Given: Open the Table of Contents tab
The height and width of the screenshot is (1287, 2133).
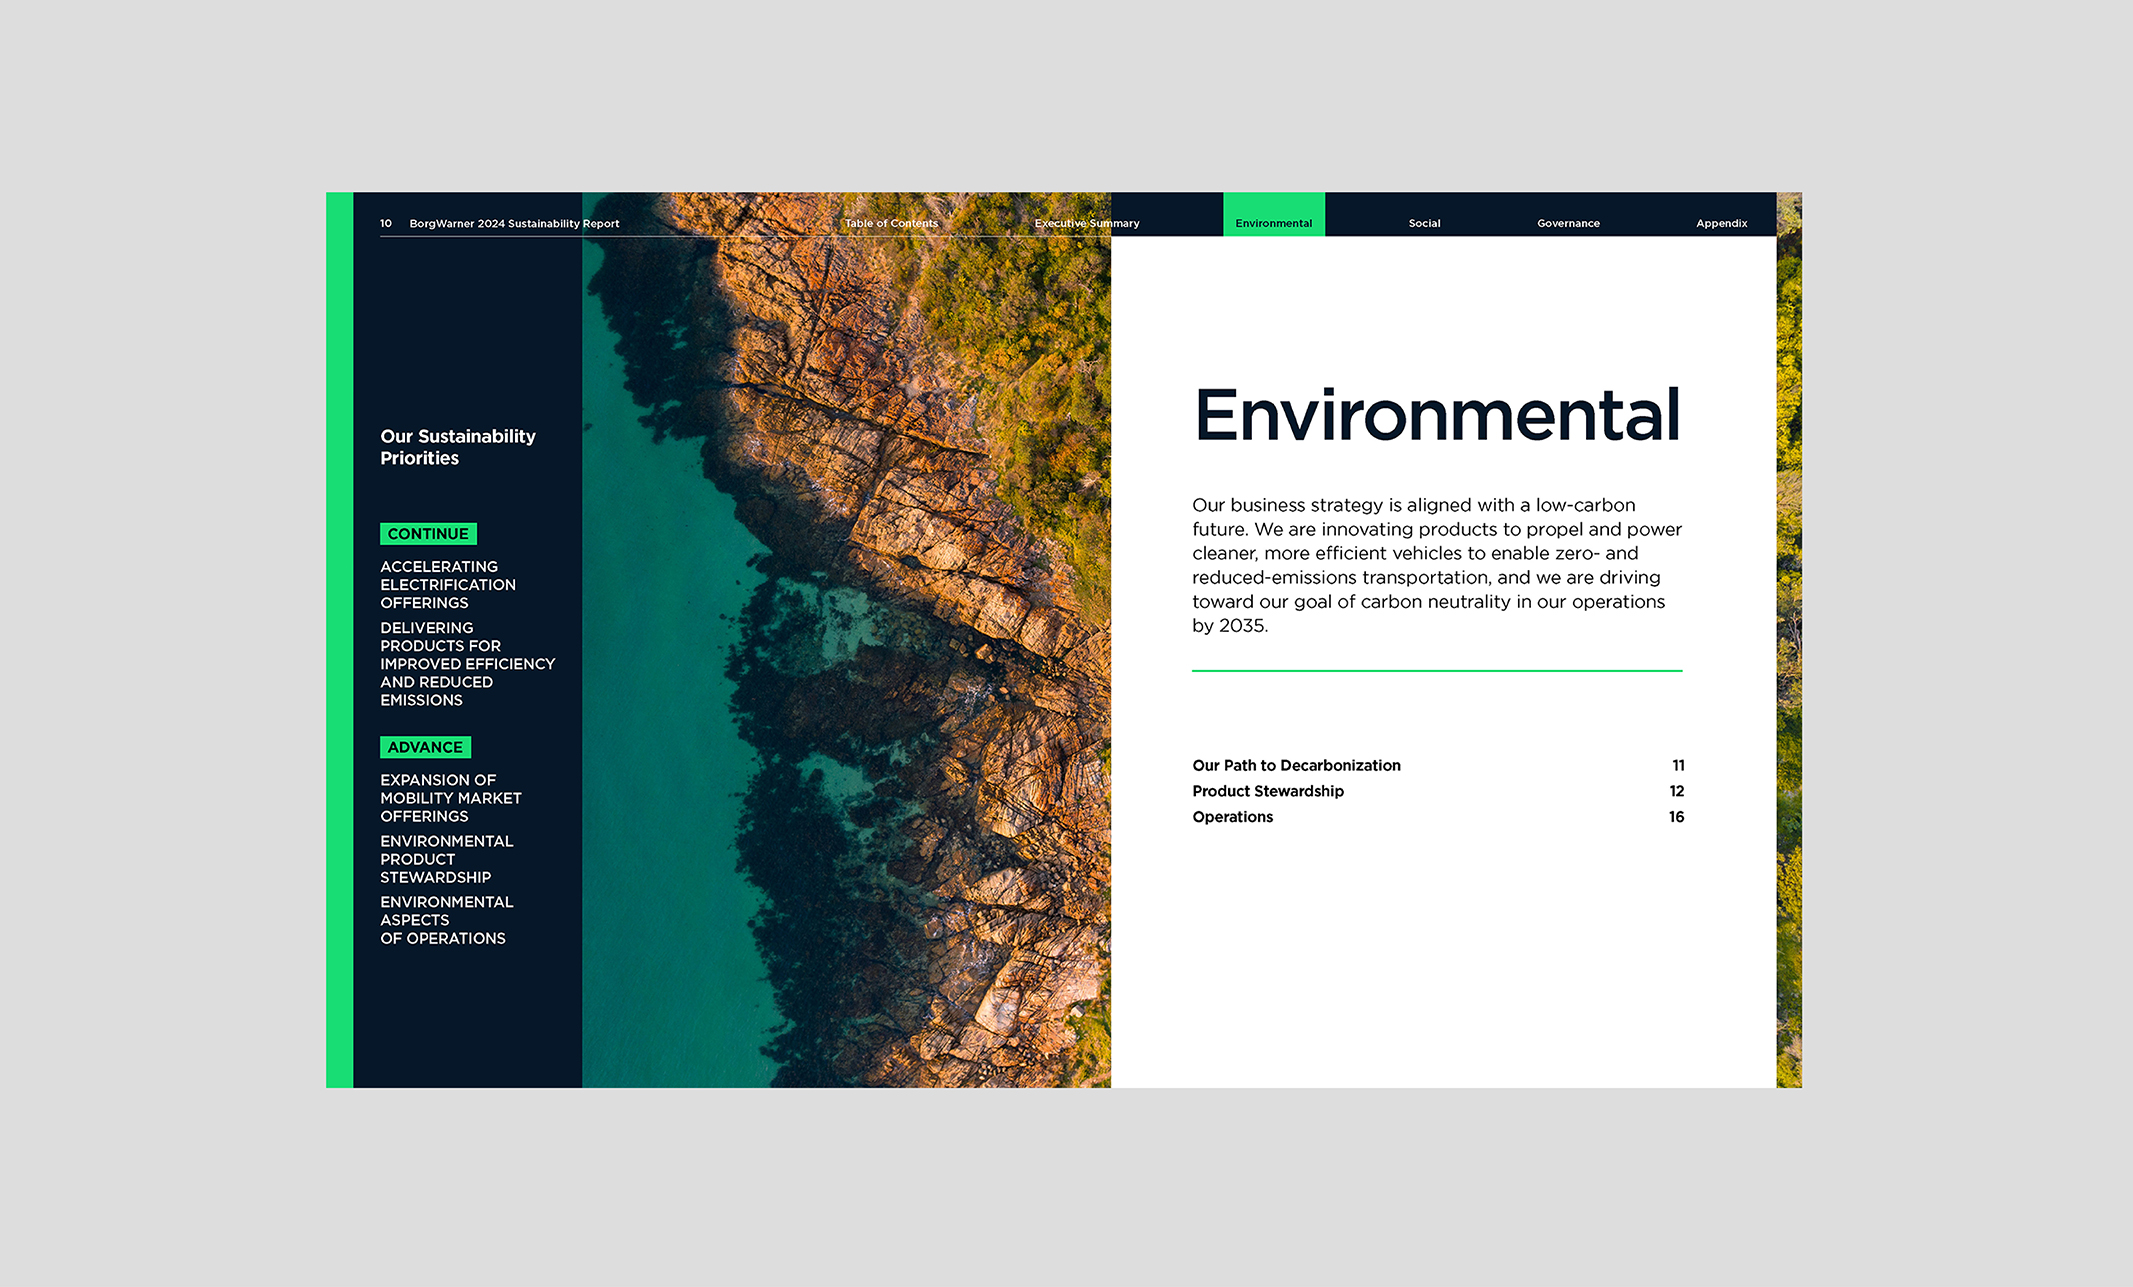Looking at the screenshot, I should click(x=891, y=223).
